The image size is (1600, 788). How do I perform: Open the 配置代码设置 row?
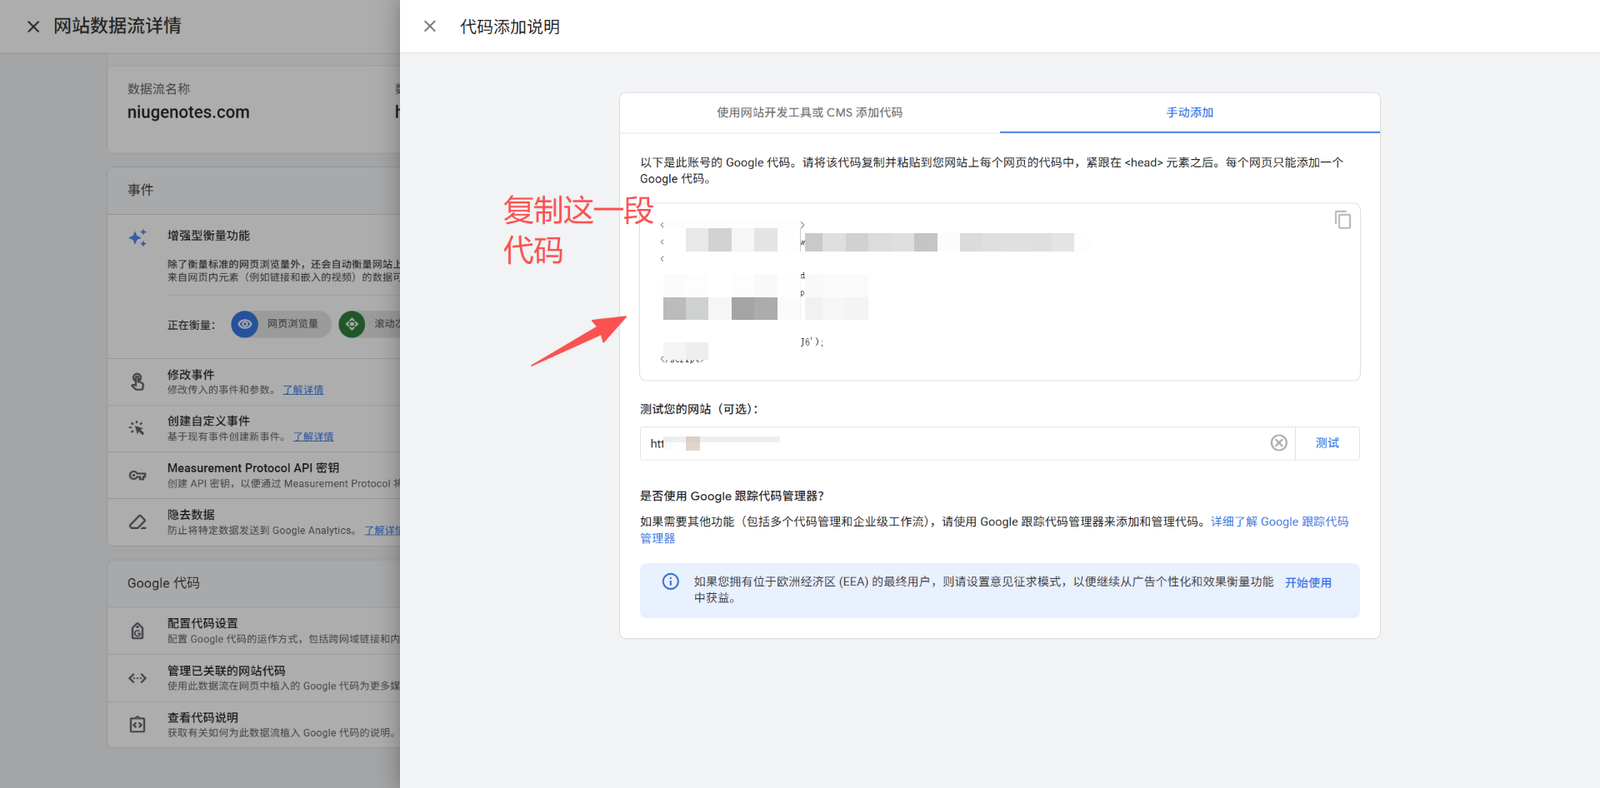254,631
